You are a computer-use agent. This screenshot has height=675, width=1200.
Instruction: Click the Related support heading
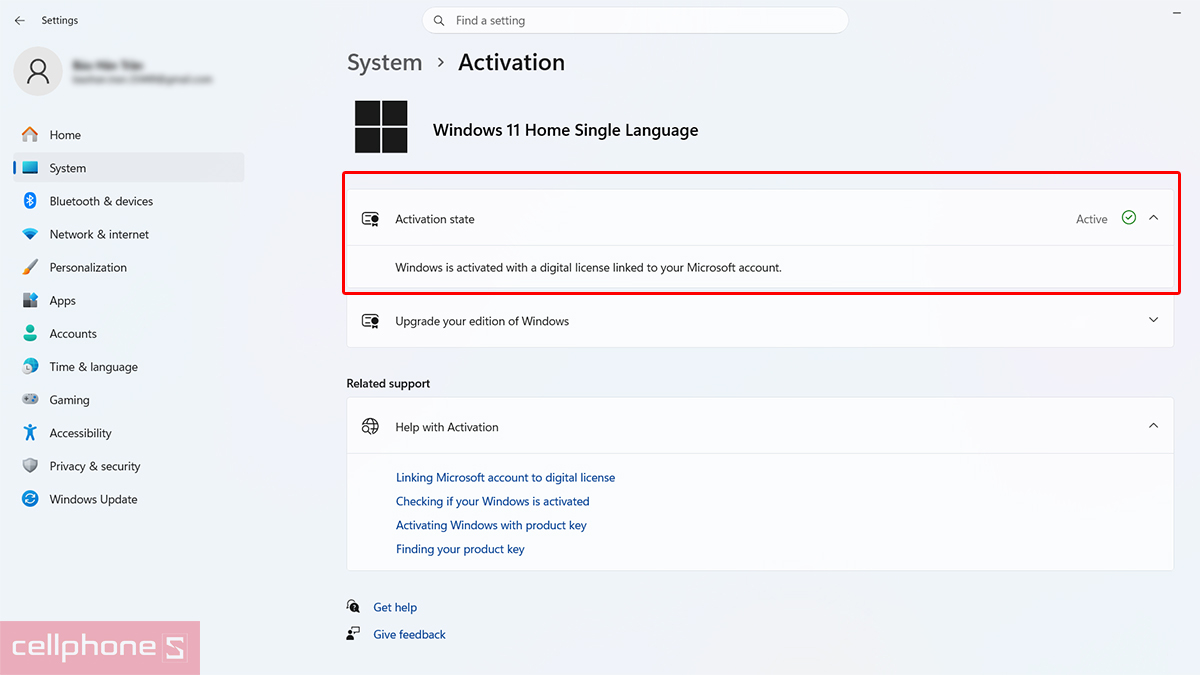click(x=388, y=383)
